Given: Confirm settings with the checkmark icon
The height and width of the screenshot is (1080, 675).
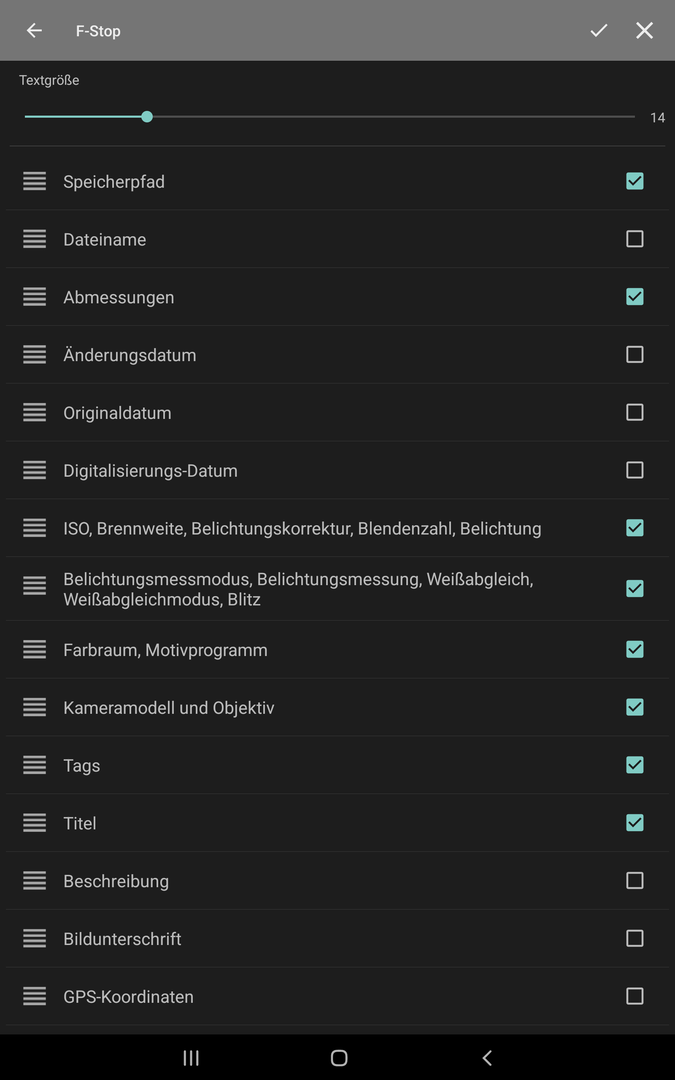Looking at the screenshot, I should click(599, 30).
